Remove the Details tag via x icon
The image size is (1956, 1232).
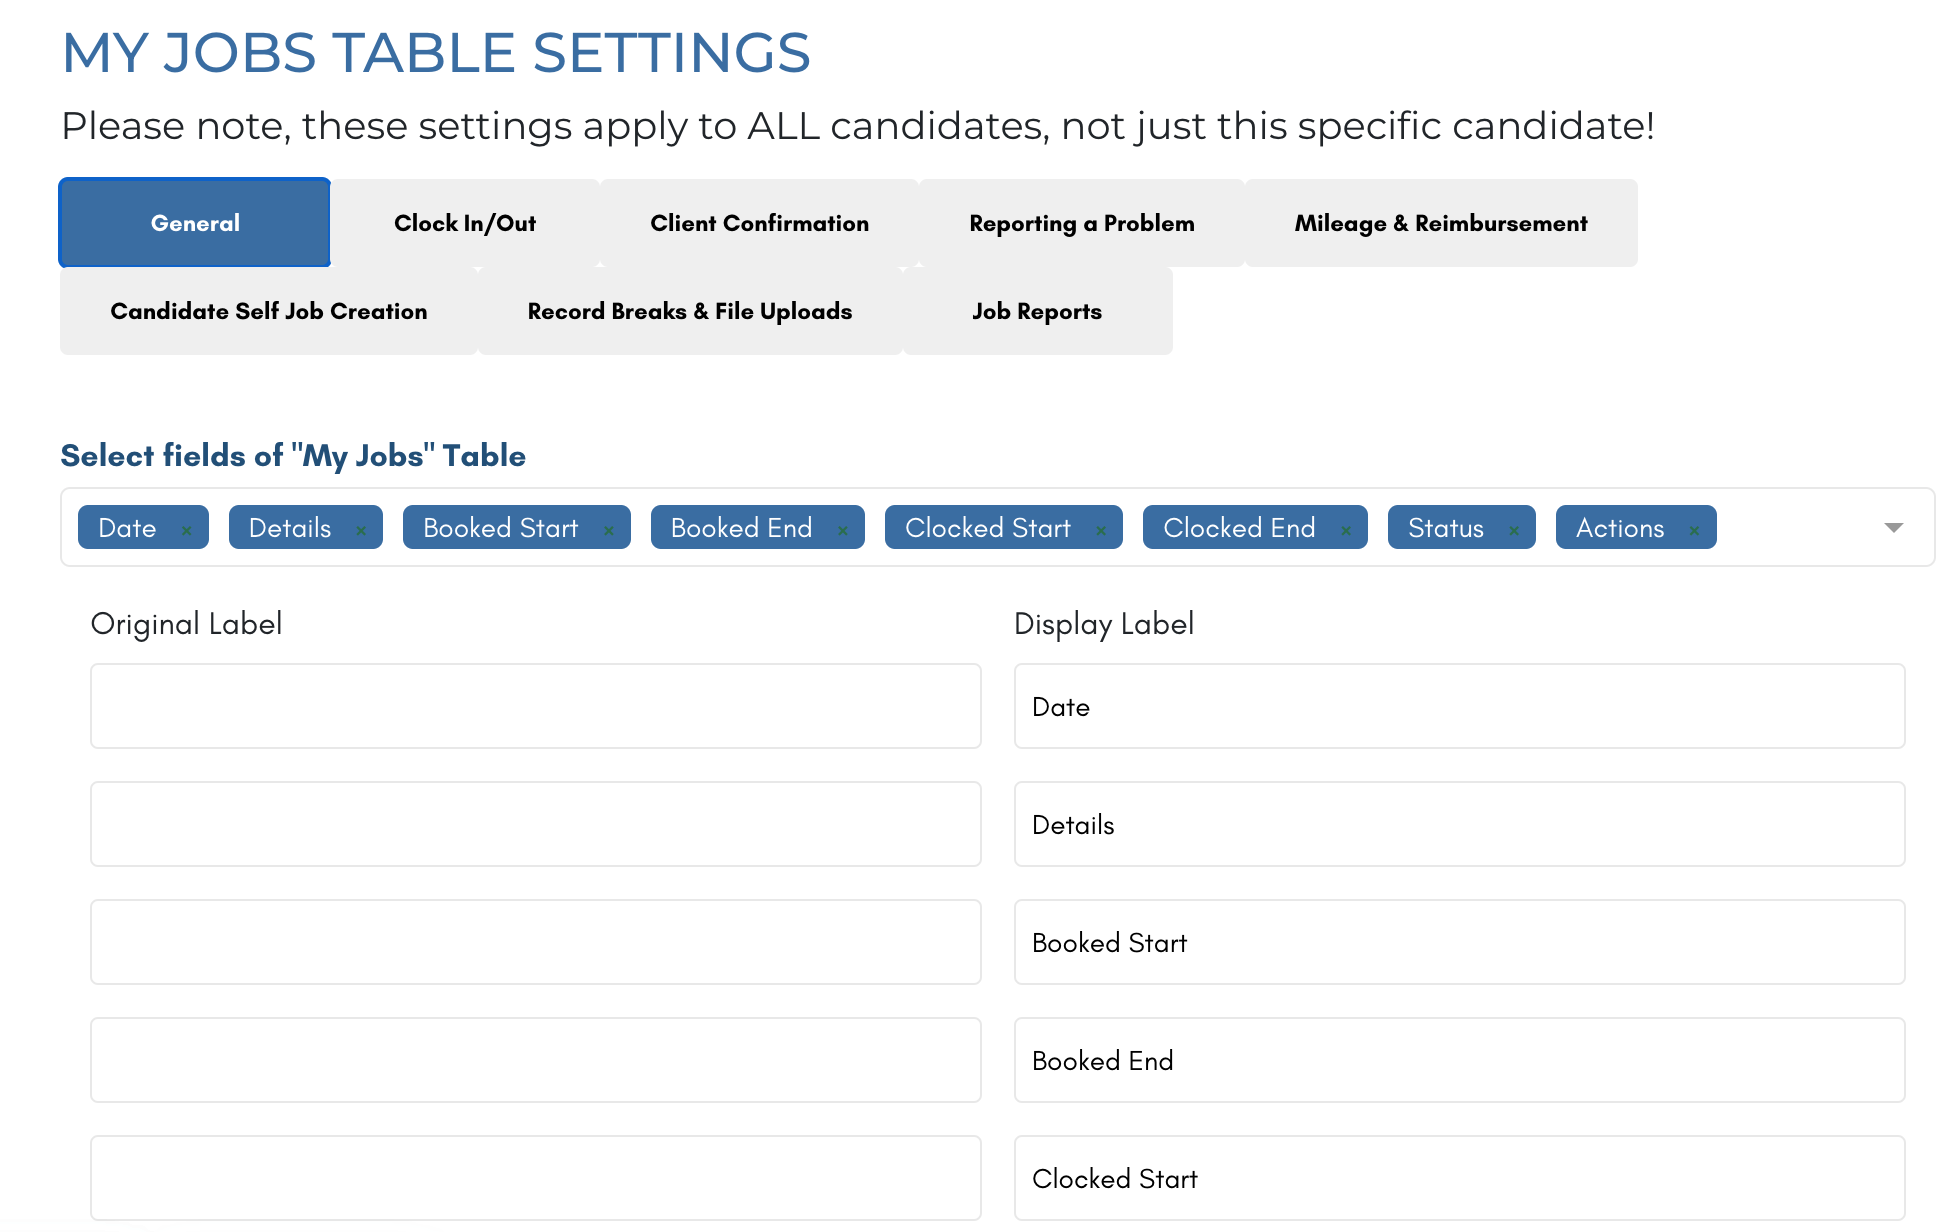tap(361, 530)
